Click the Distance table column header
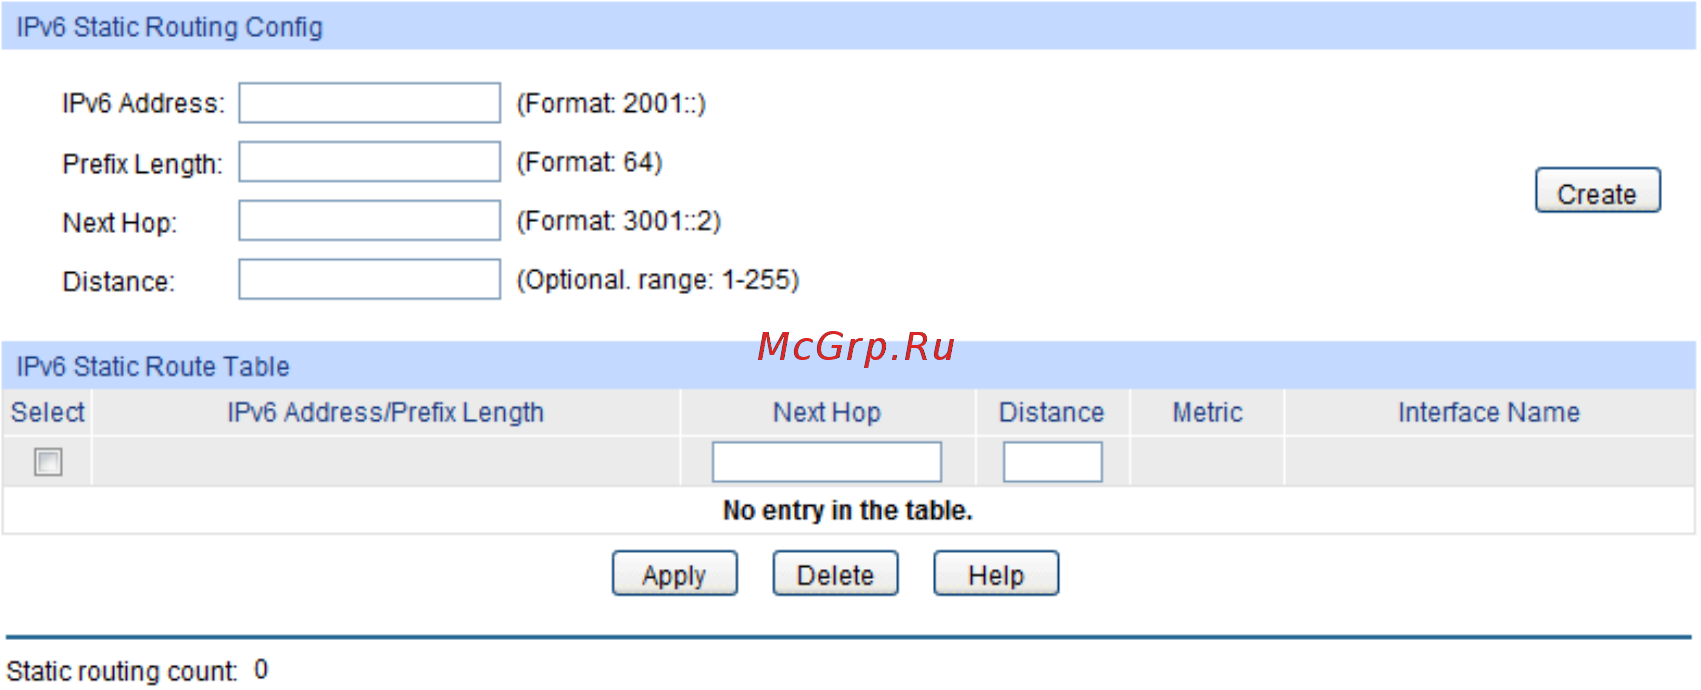The height and width of the screenshot is (690, 1701). (1052, 412)
